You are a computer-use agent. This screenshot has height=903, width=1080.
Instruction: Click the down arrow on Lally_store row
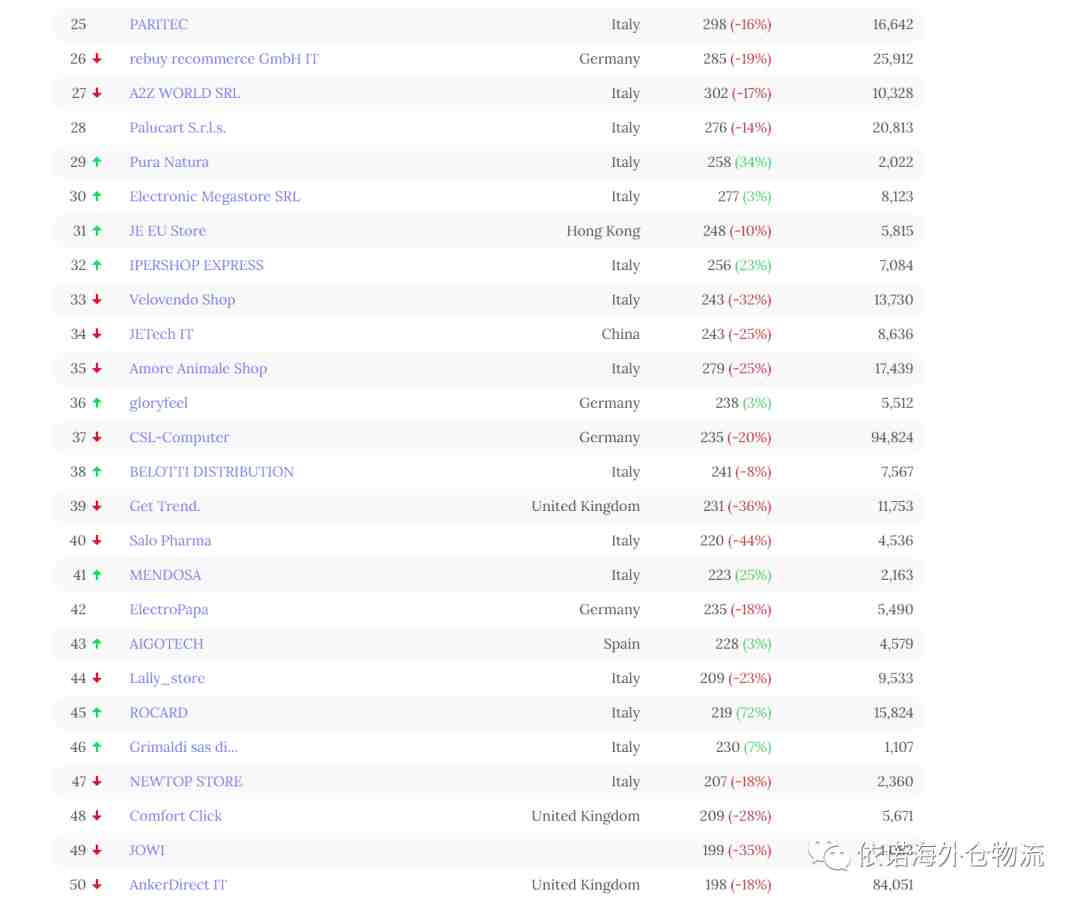[97, 679]
